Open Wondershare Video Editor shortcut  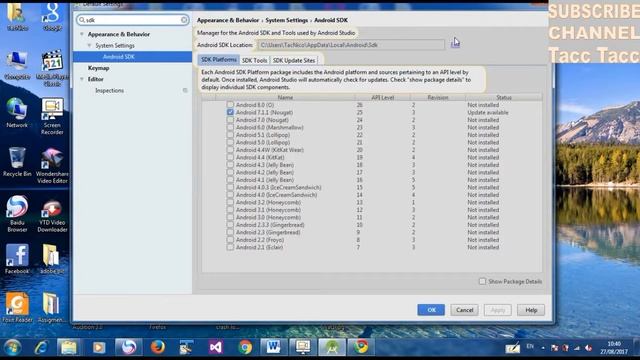[52, 165]
